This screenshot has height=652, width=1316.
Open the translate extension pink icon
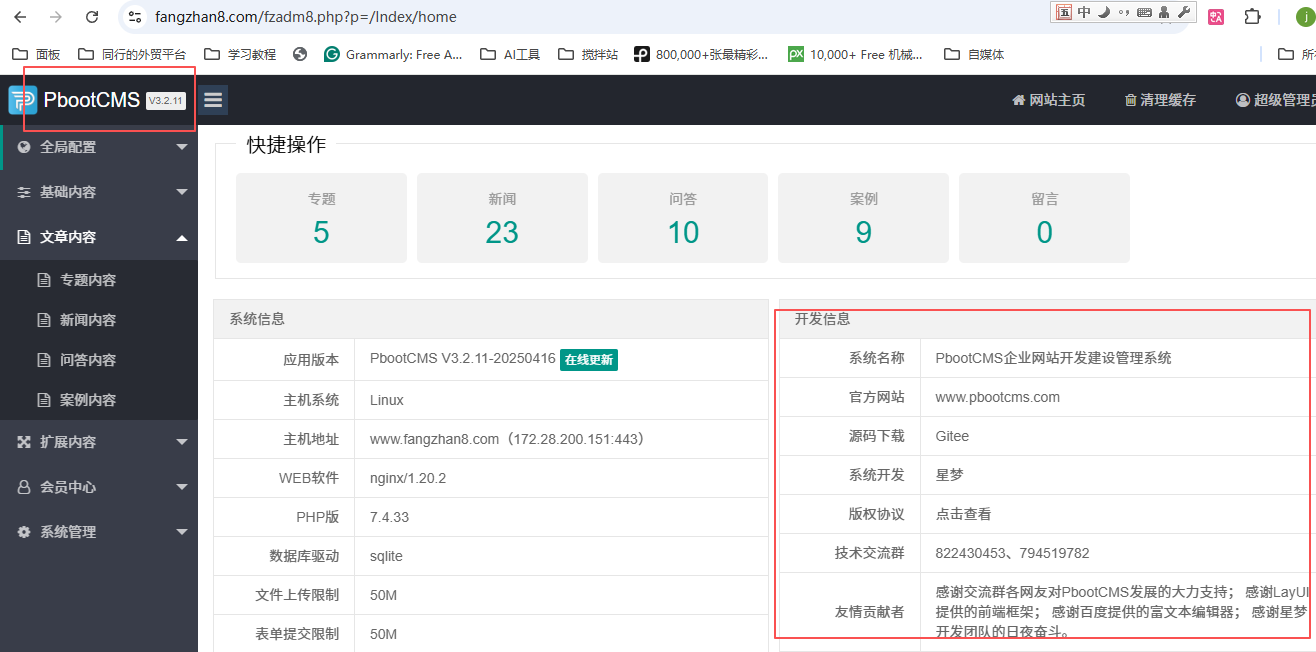[x=1215, y=17]
